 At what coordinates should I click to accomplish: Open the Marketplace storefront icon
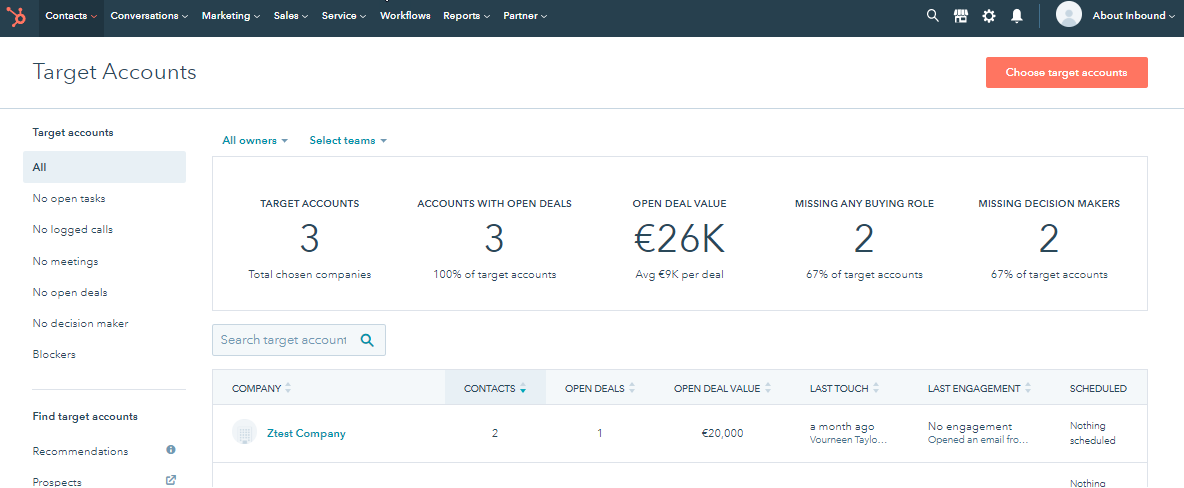point(960,16)
